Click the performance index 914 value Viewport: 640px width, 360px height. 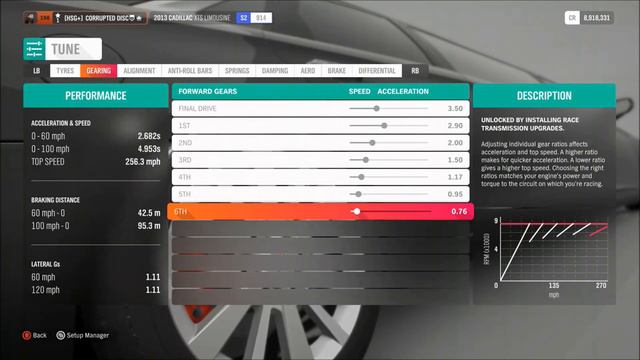(261, 18)
